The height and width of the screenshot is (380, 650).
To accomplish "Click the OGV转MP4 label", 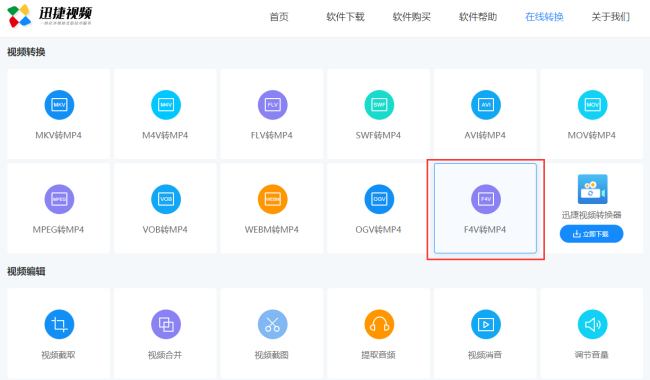I will 378,230.
